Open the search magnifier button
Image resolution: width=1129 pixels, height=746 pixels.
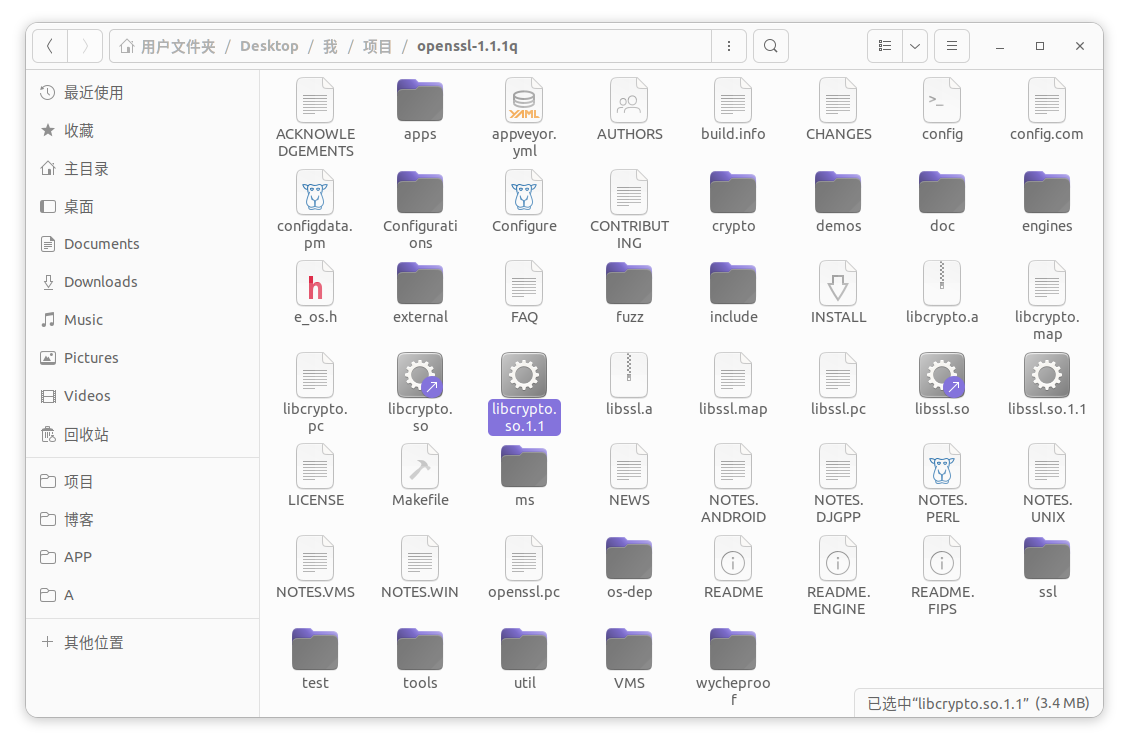point(770,46)
